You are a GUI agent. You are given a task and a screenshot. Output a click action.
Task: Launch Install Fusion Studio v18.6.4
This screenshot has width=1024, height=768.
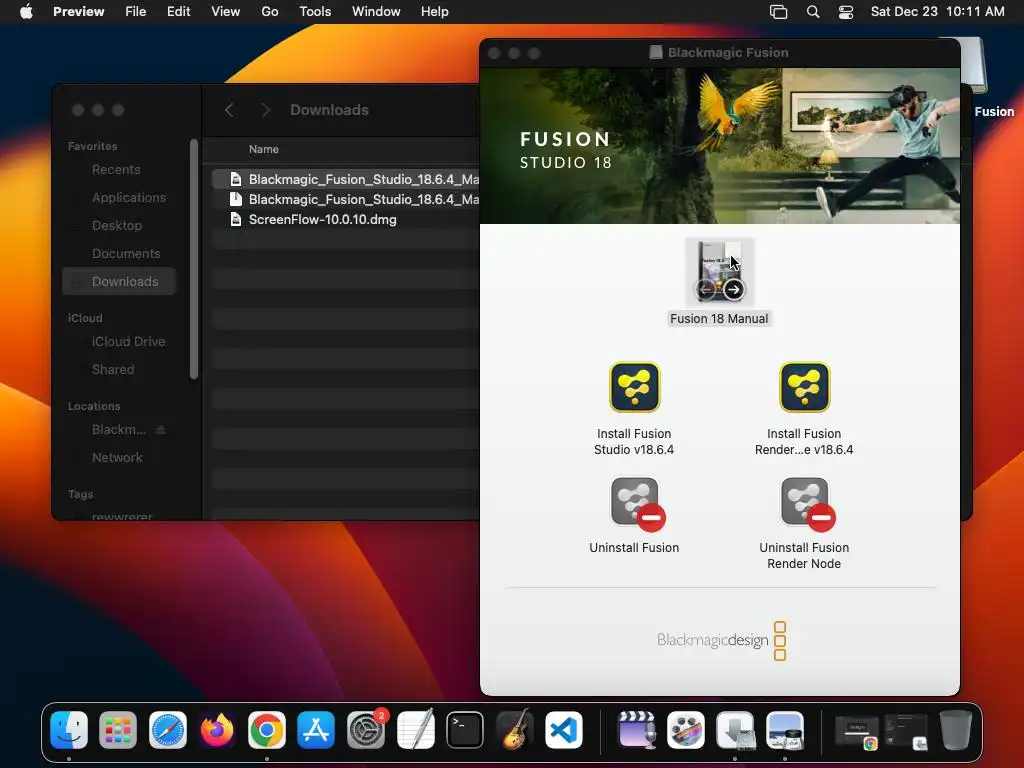(x=634, y=387)
